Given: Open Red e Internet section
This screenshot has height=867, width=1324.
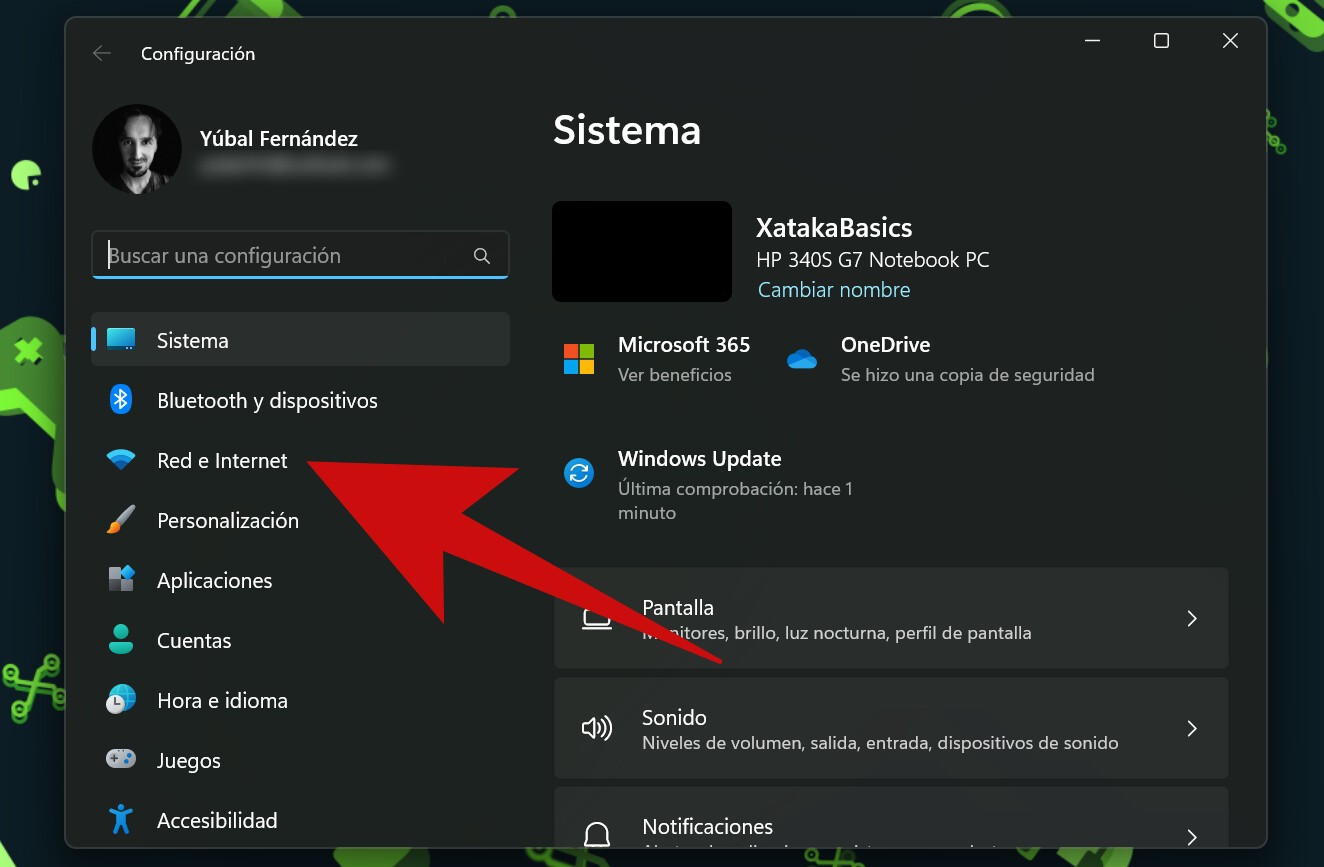Looking at the screenshot, I should [x=300, y=460].
